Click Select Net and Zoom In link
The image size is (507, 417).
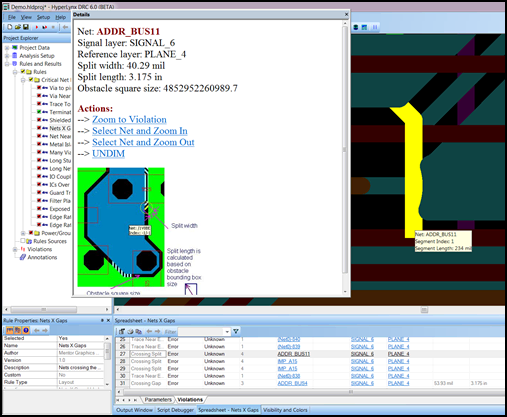pos(140,131)
